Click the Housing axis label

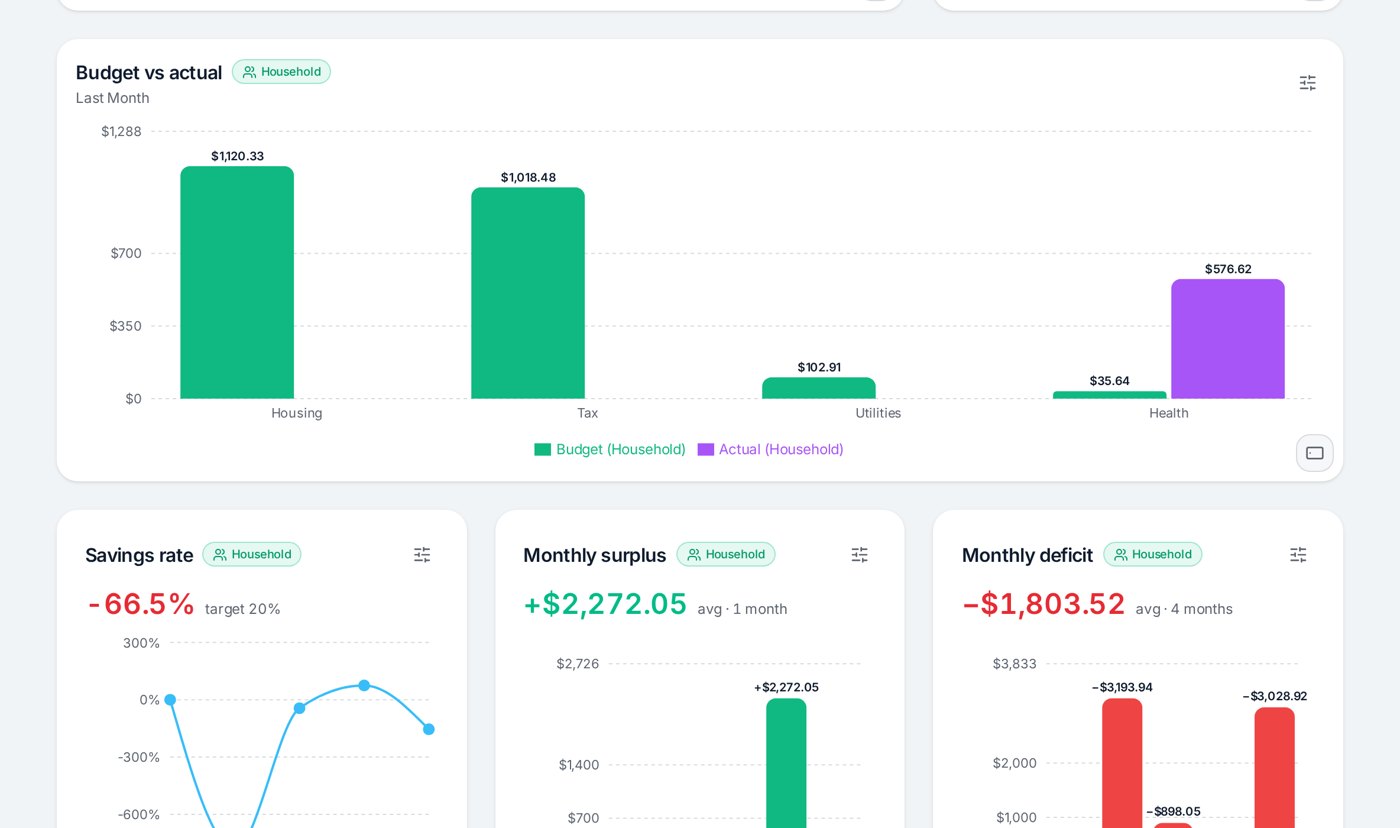coord(297,413)
